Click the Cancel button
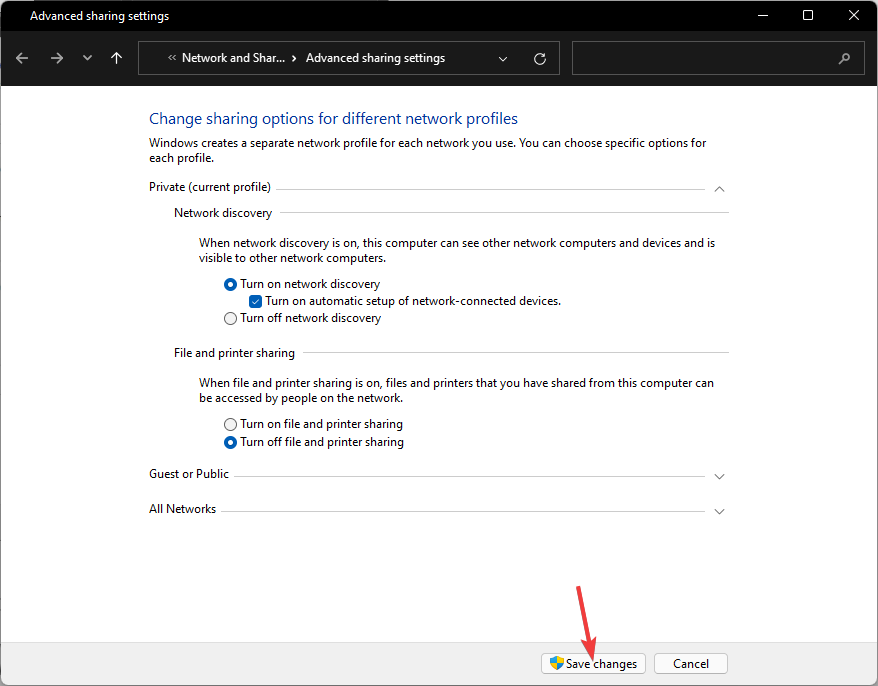This screenshot has height=686, width=878. point(690,663)
